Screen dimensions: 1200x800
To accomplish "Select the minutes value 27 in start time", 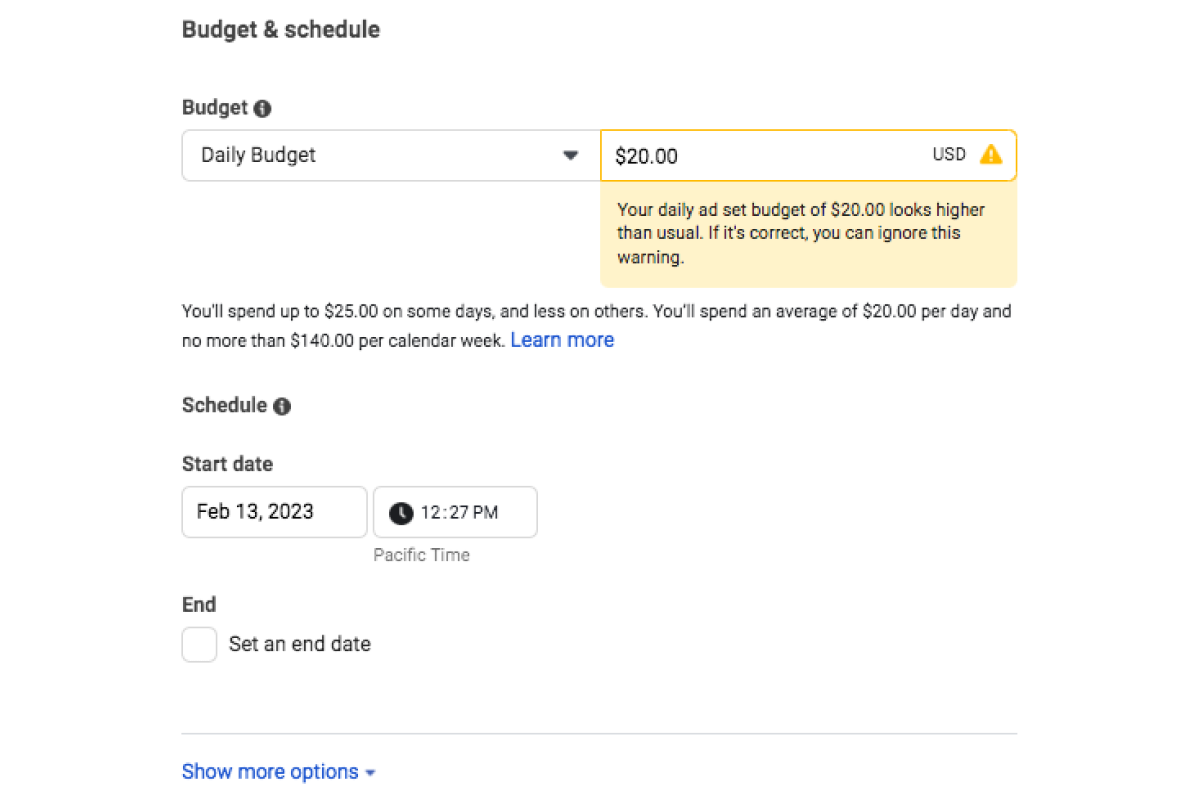I will coord(458,513).
